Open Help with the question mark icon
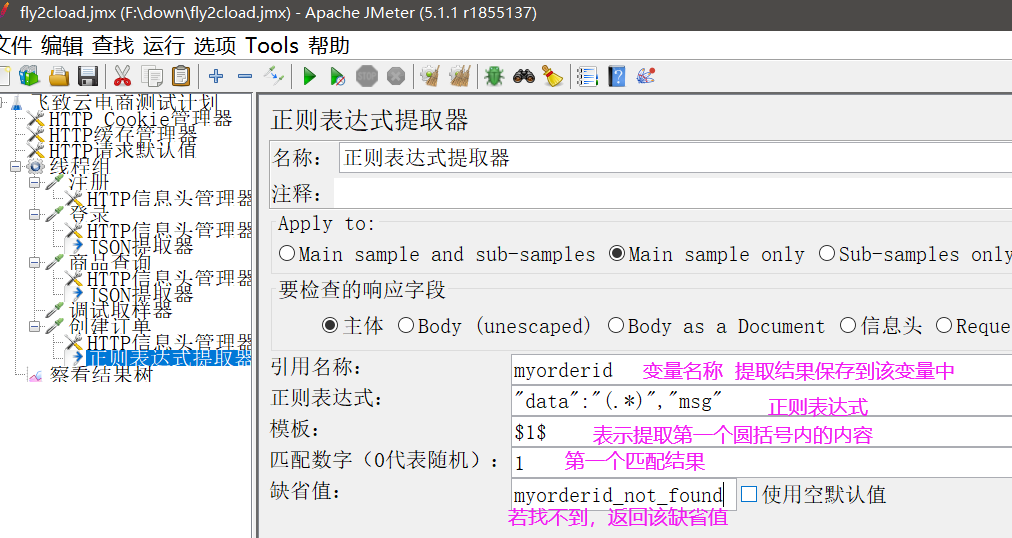 616,76
